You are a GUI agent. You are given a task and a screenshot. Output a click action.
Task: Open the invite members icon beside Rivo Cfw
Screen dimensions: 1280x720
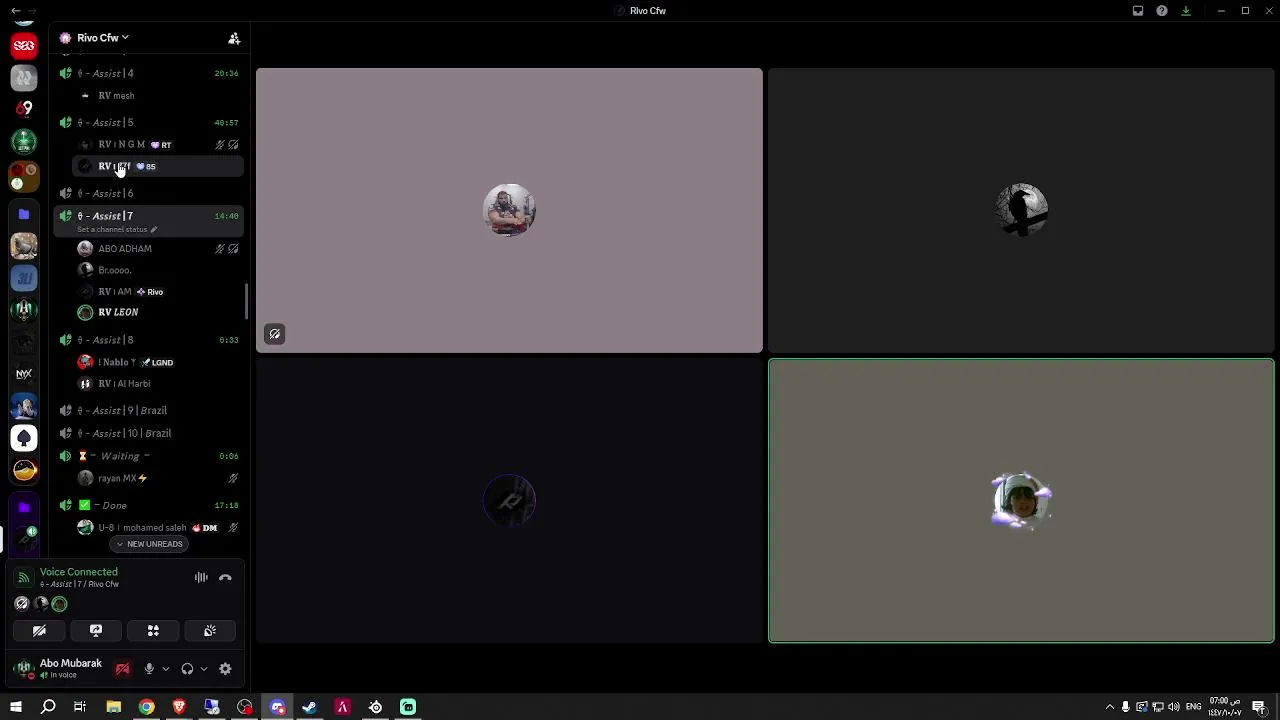[234, 38]
